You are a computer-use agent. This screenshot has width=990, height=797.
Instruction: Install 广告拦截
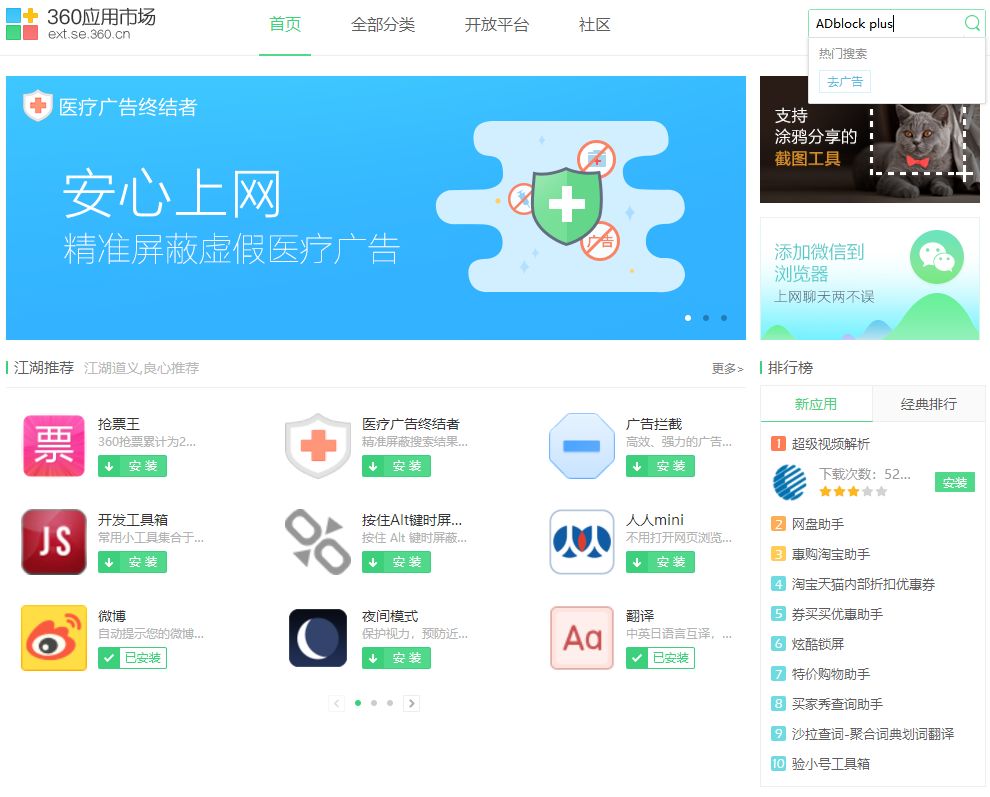[x=660, y=466]
